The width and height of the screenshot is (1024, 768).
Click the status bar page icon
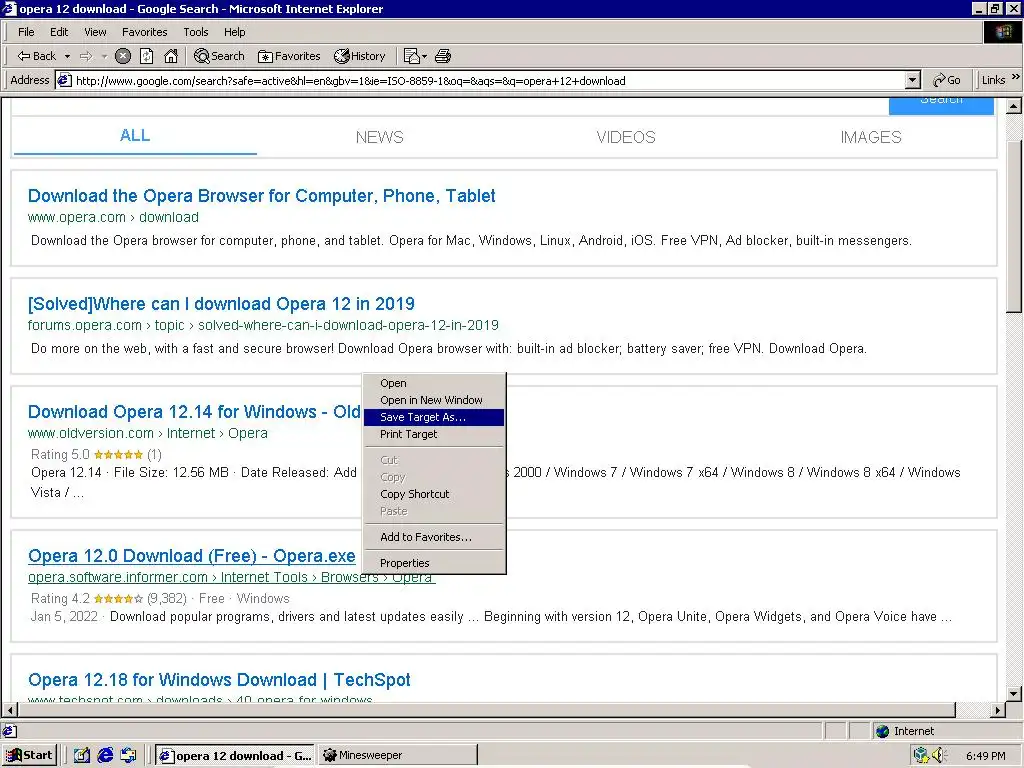pos(10,731)
